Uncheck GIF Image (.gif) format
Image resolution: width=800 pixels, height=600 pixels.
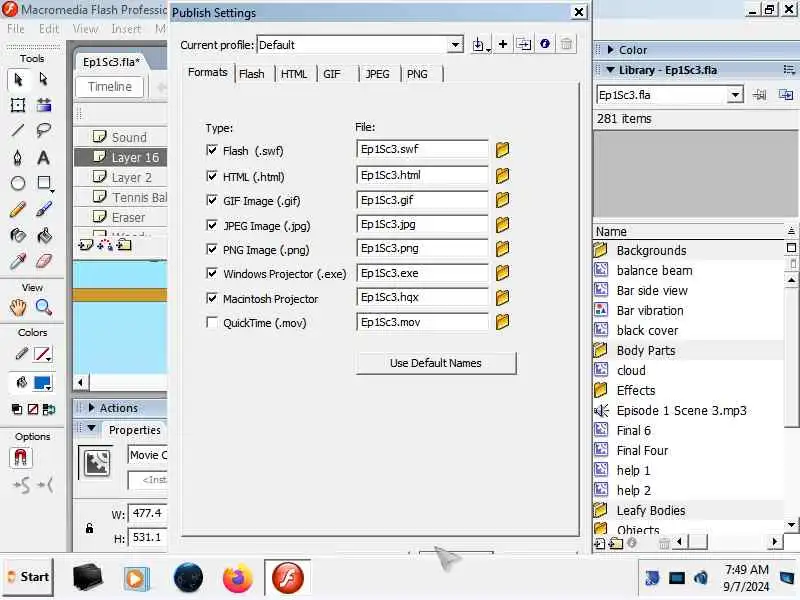[x=212, y=200]
